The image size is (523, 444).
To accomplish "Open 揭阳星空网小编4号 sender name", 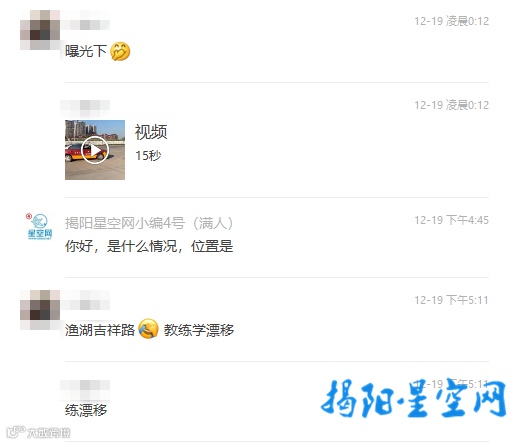I will [149, 223].
